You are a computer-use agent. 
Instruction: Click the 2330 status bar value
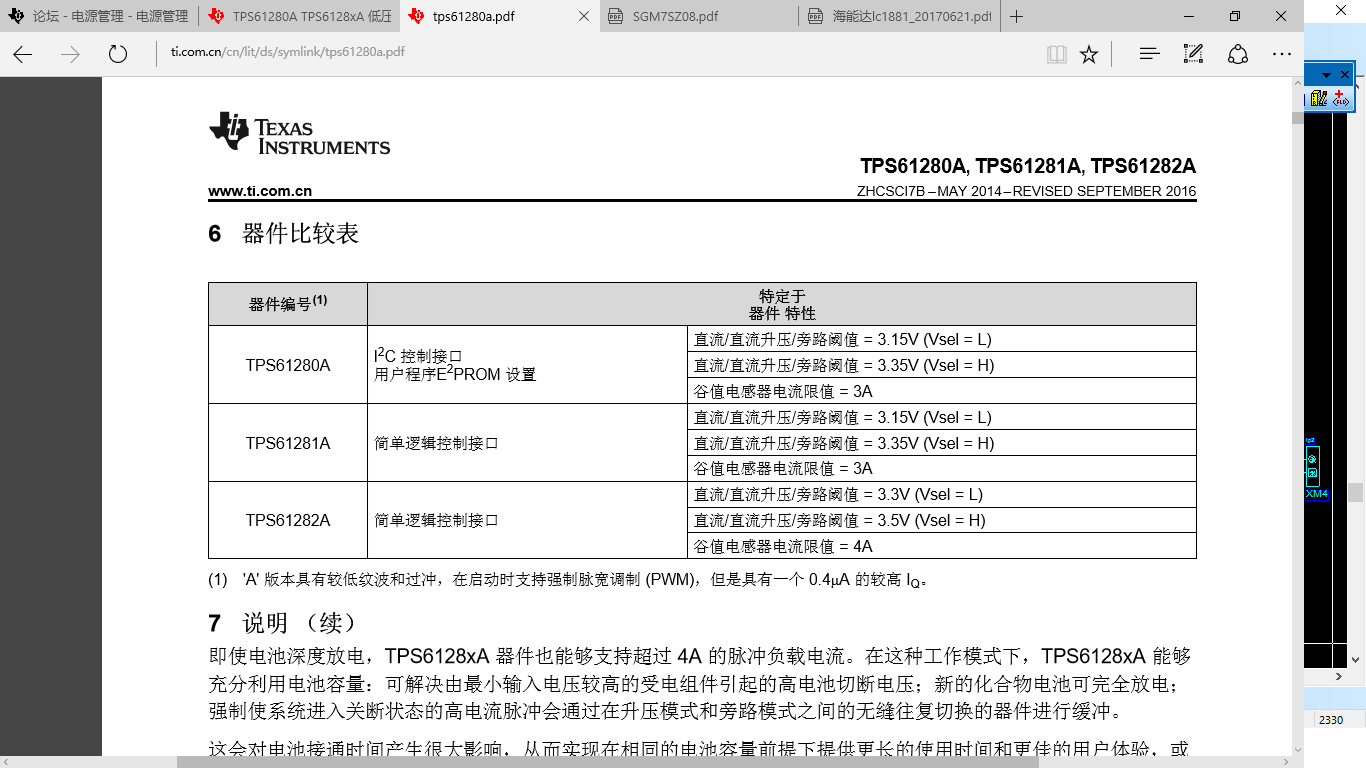click(1331, 720)
